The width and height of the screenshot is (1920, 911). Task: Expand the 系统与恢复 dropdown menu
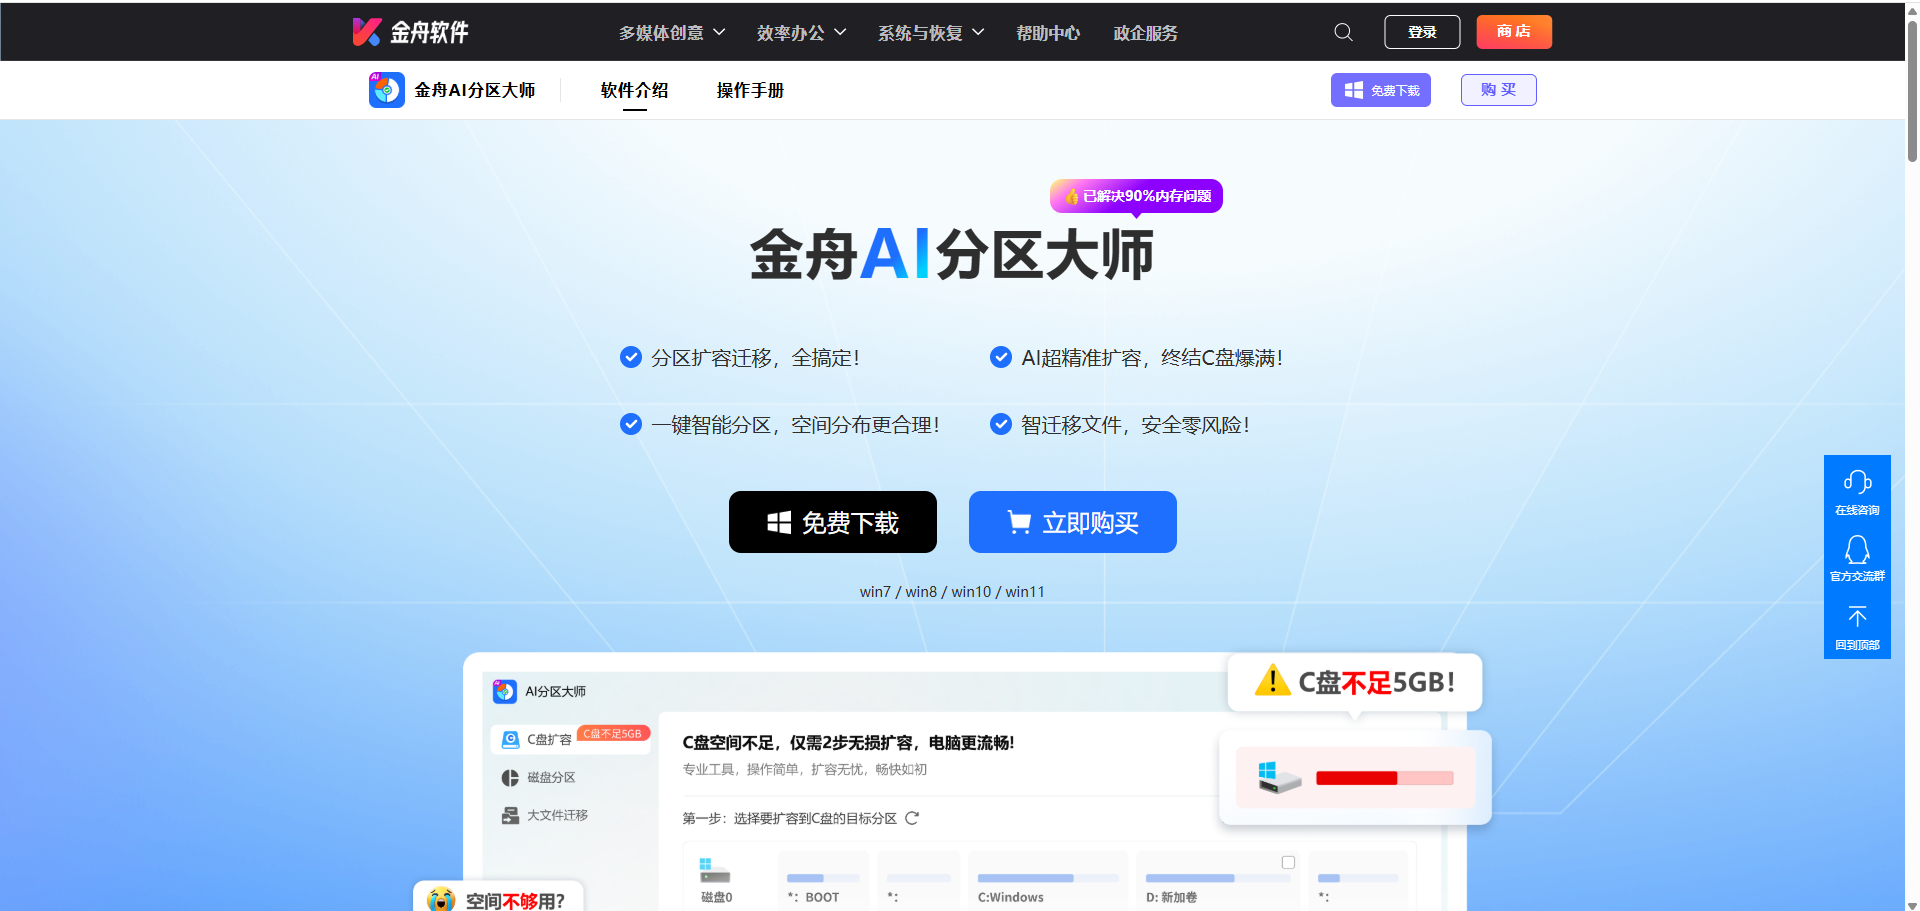click(929, 32)
